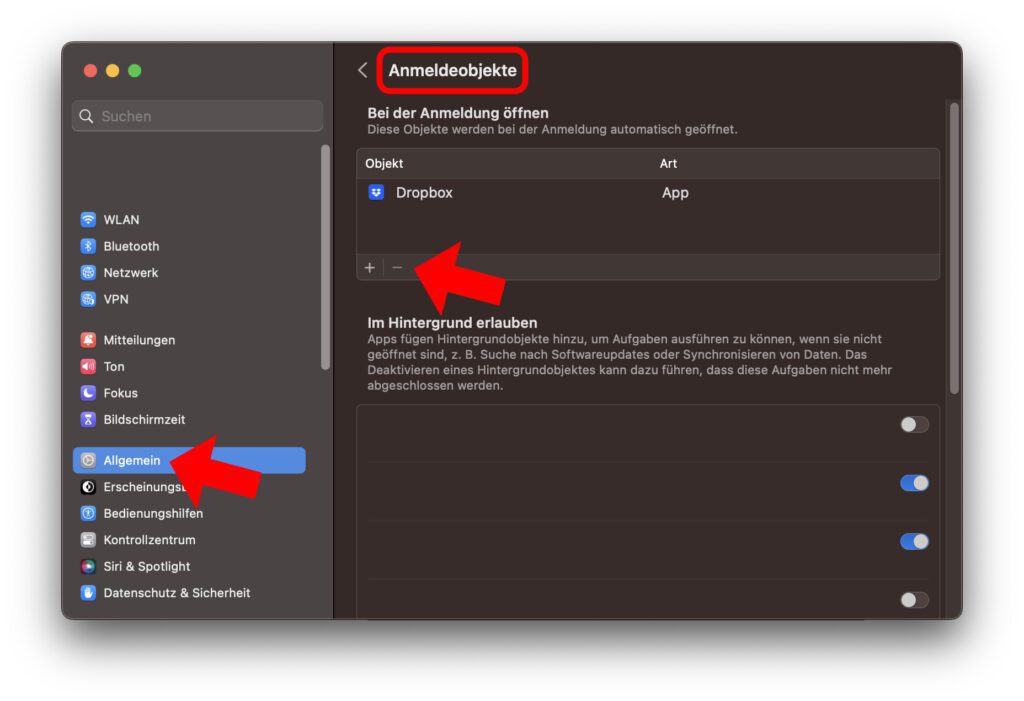Enable the last background item switch
The width and height of the screenshot is (1024, 701).
click(912, 599)
